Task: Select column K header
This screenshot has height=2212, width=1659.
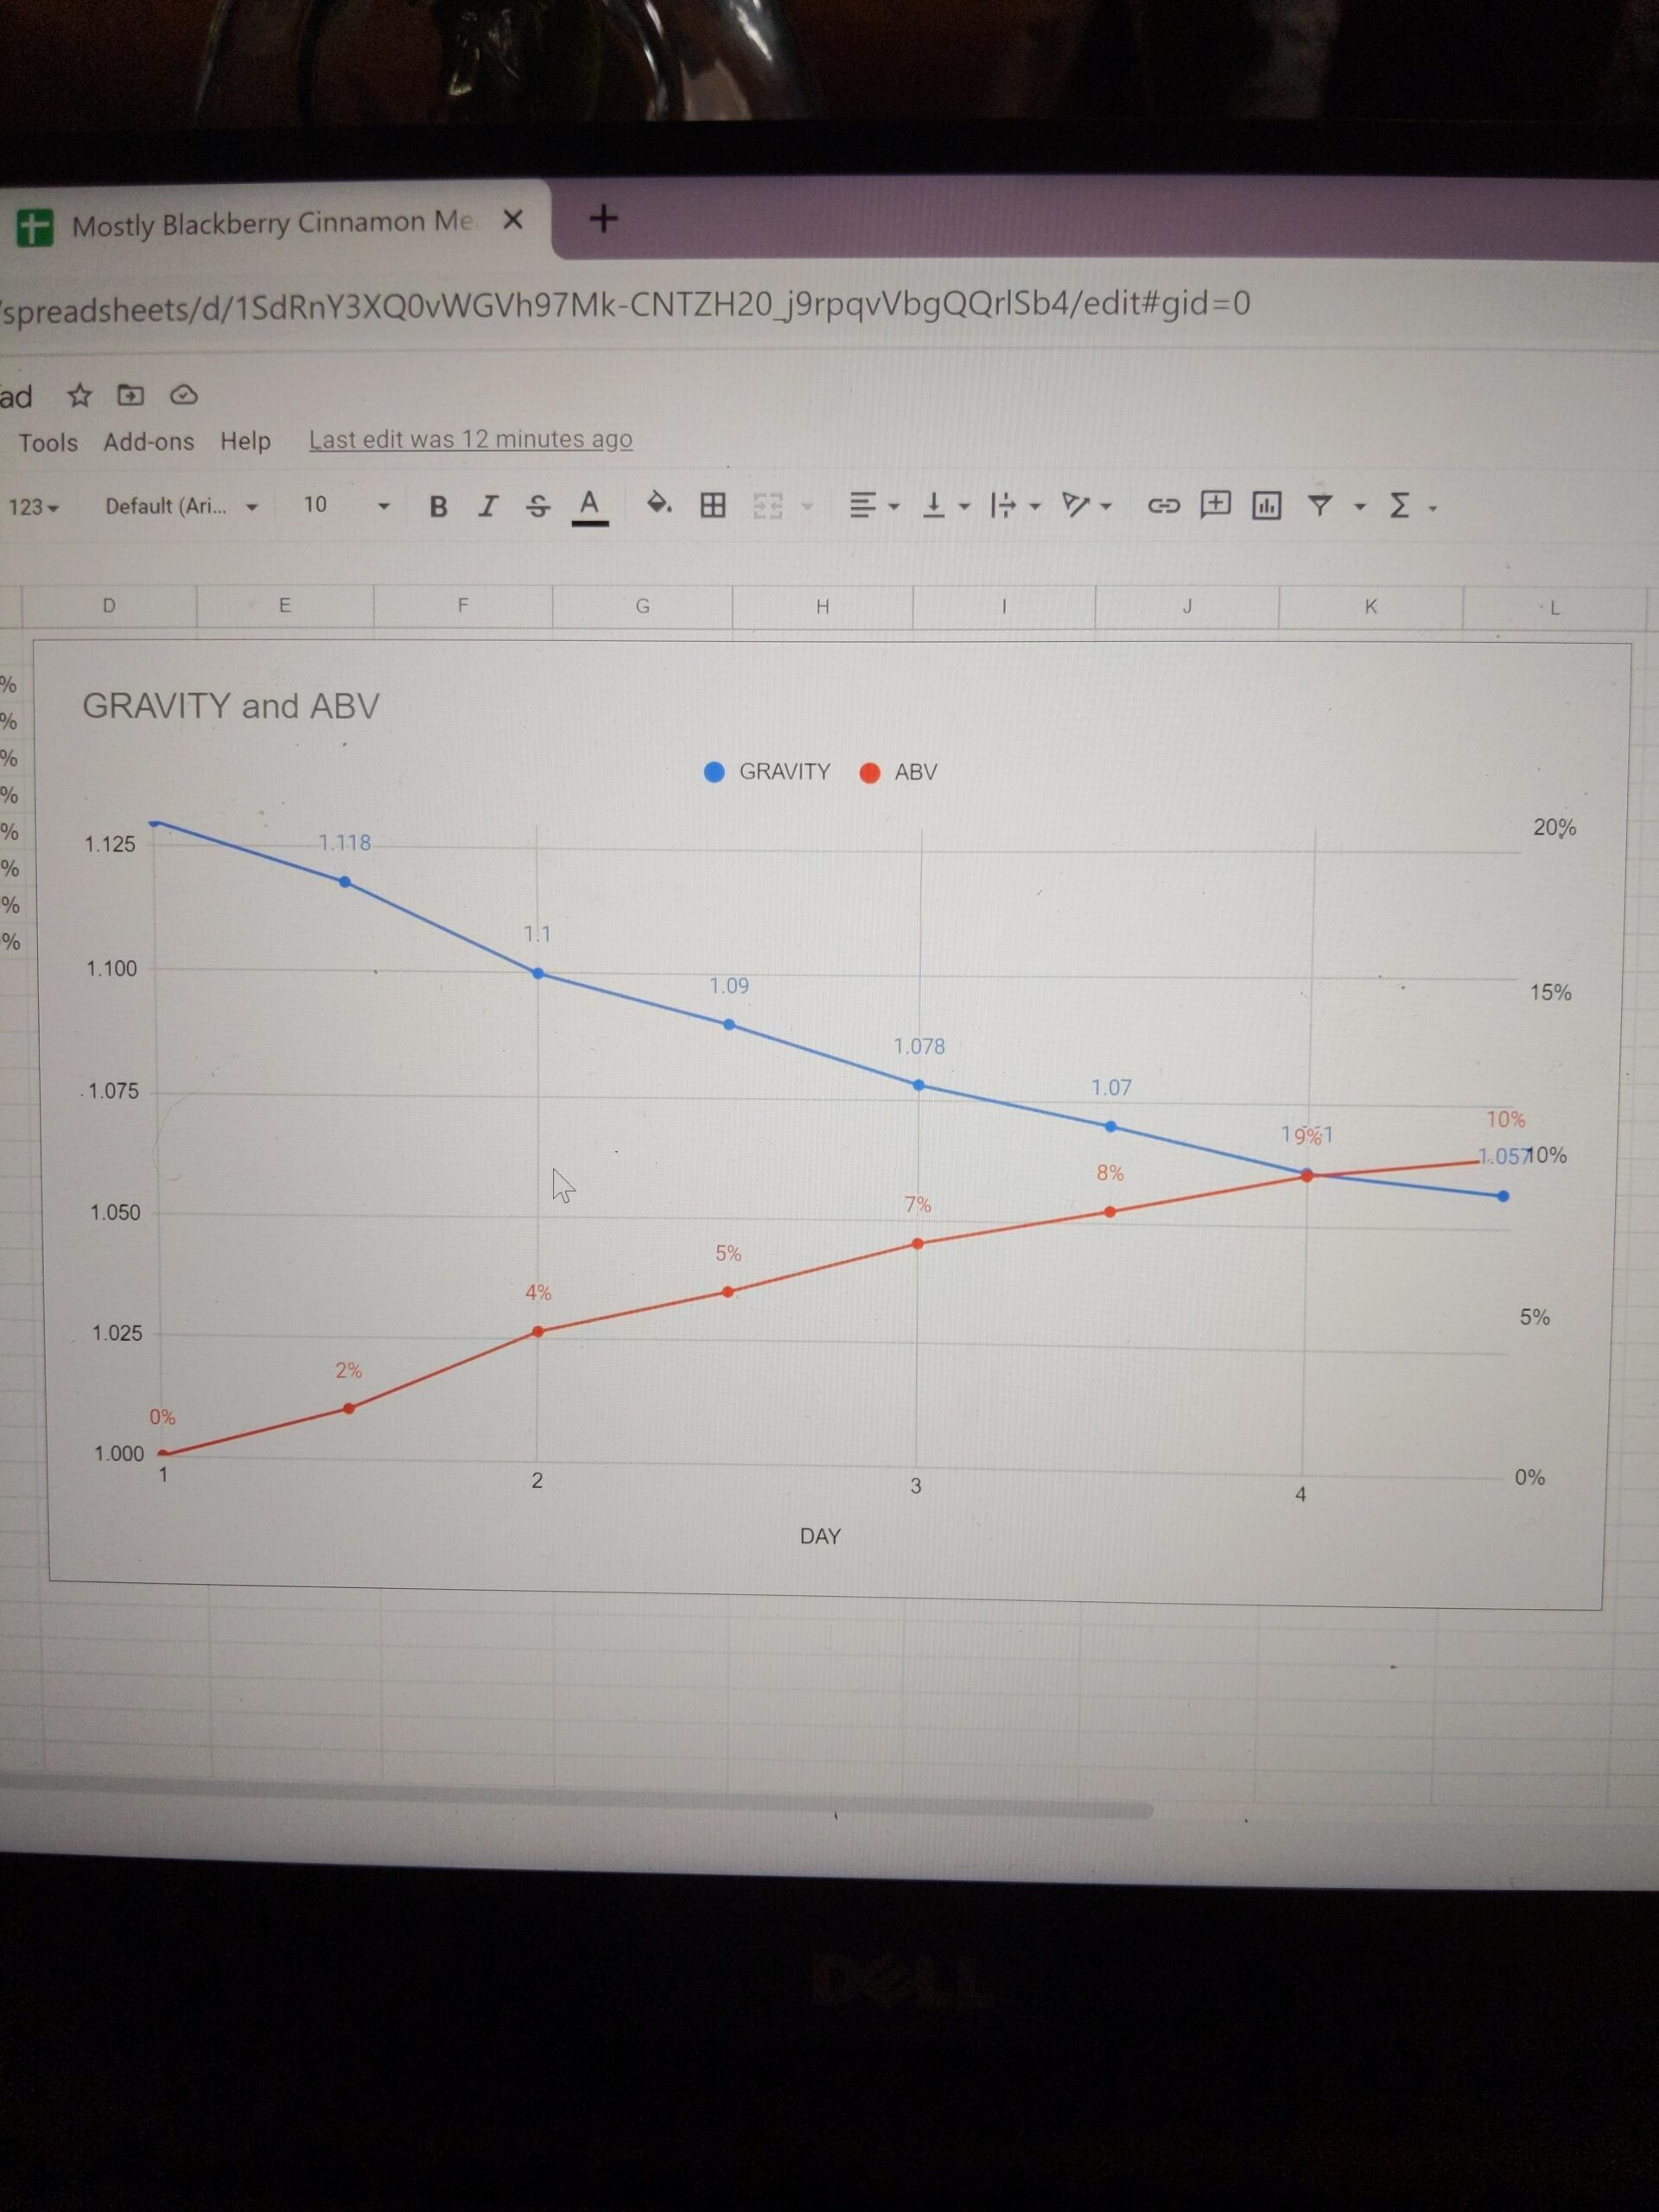Action: pyautogui.click(x=1371, y=606)
